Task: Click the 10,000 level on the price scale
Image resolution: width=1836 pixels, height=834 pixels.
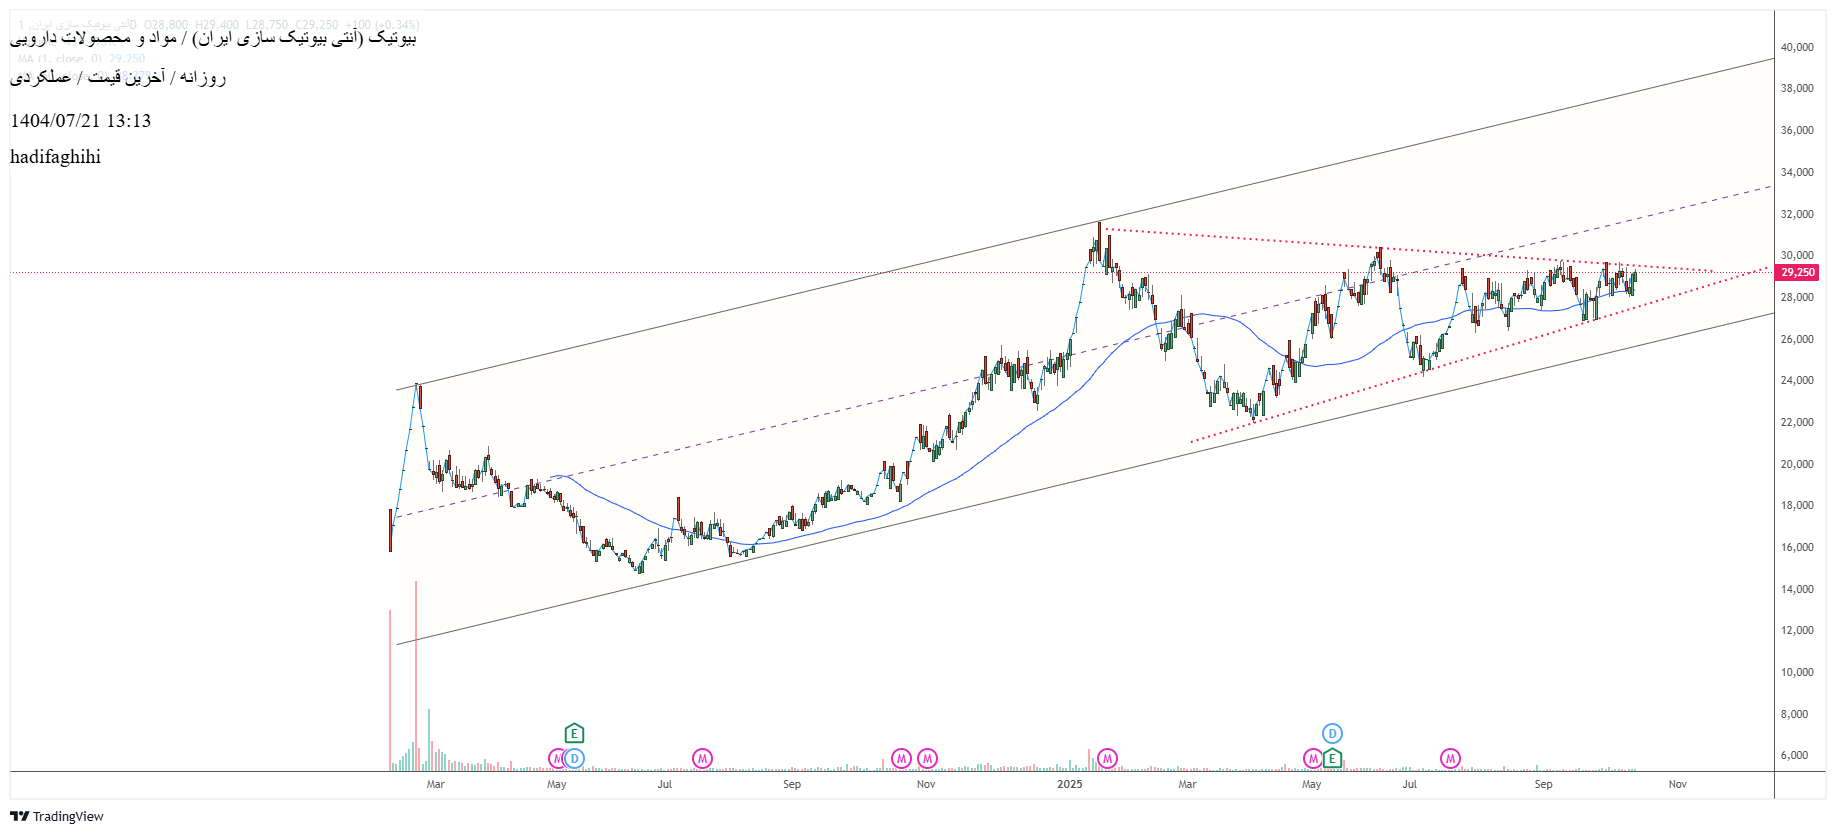Action: pyautogui.click(x=1797, y=672)
